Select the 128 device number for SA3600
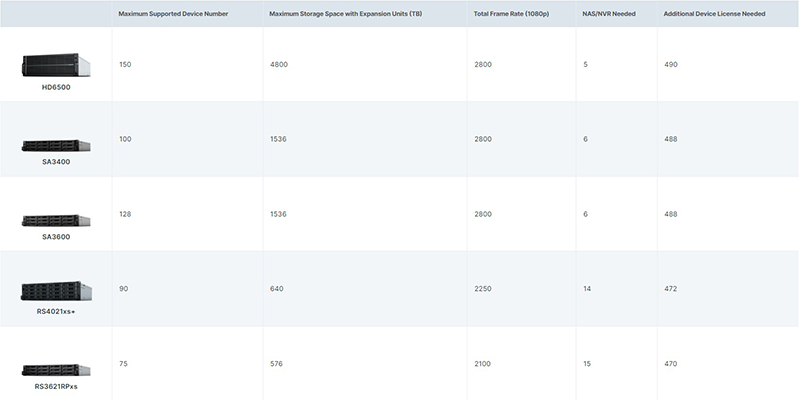 (125, 214)
